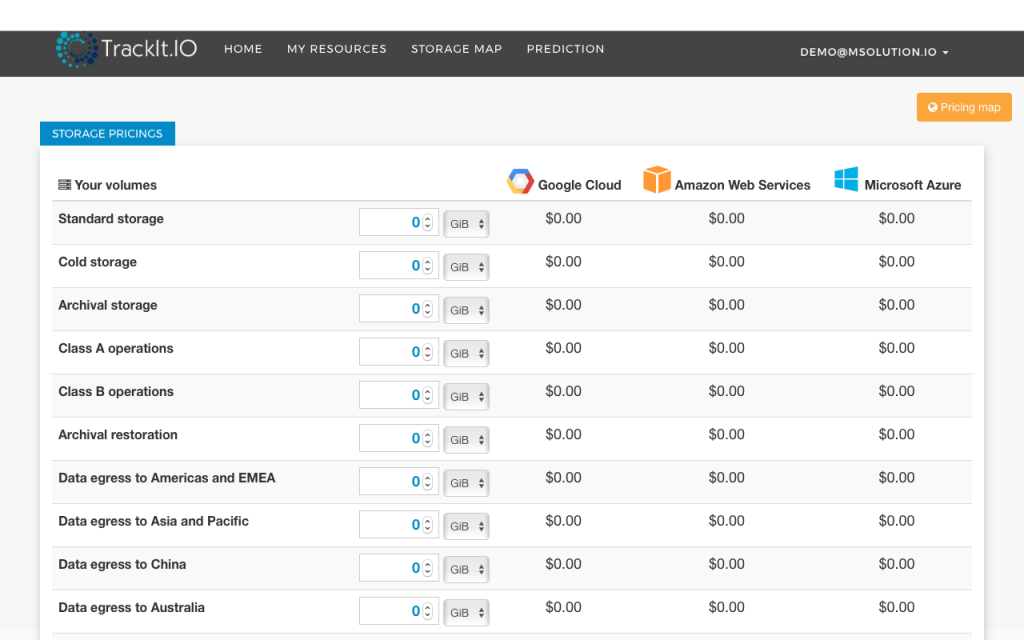Open the STORAGE MAP page
1024x640 pixels.
pos(456,49)
